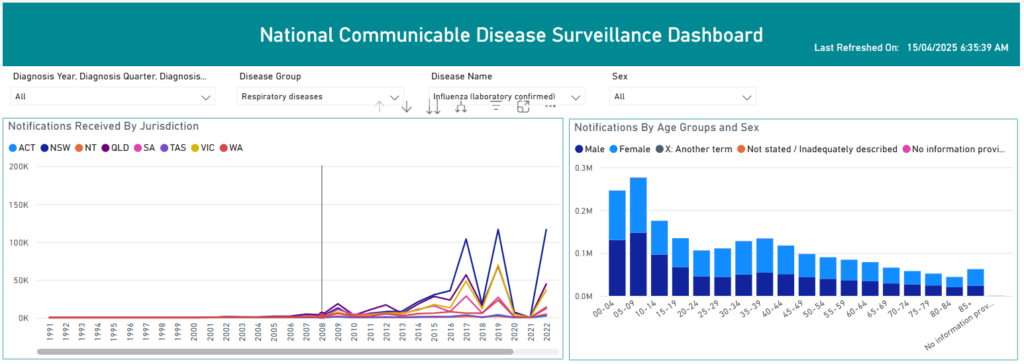Click the Last Refreshed On timestamp

[x=911, y=48]
